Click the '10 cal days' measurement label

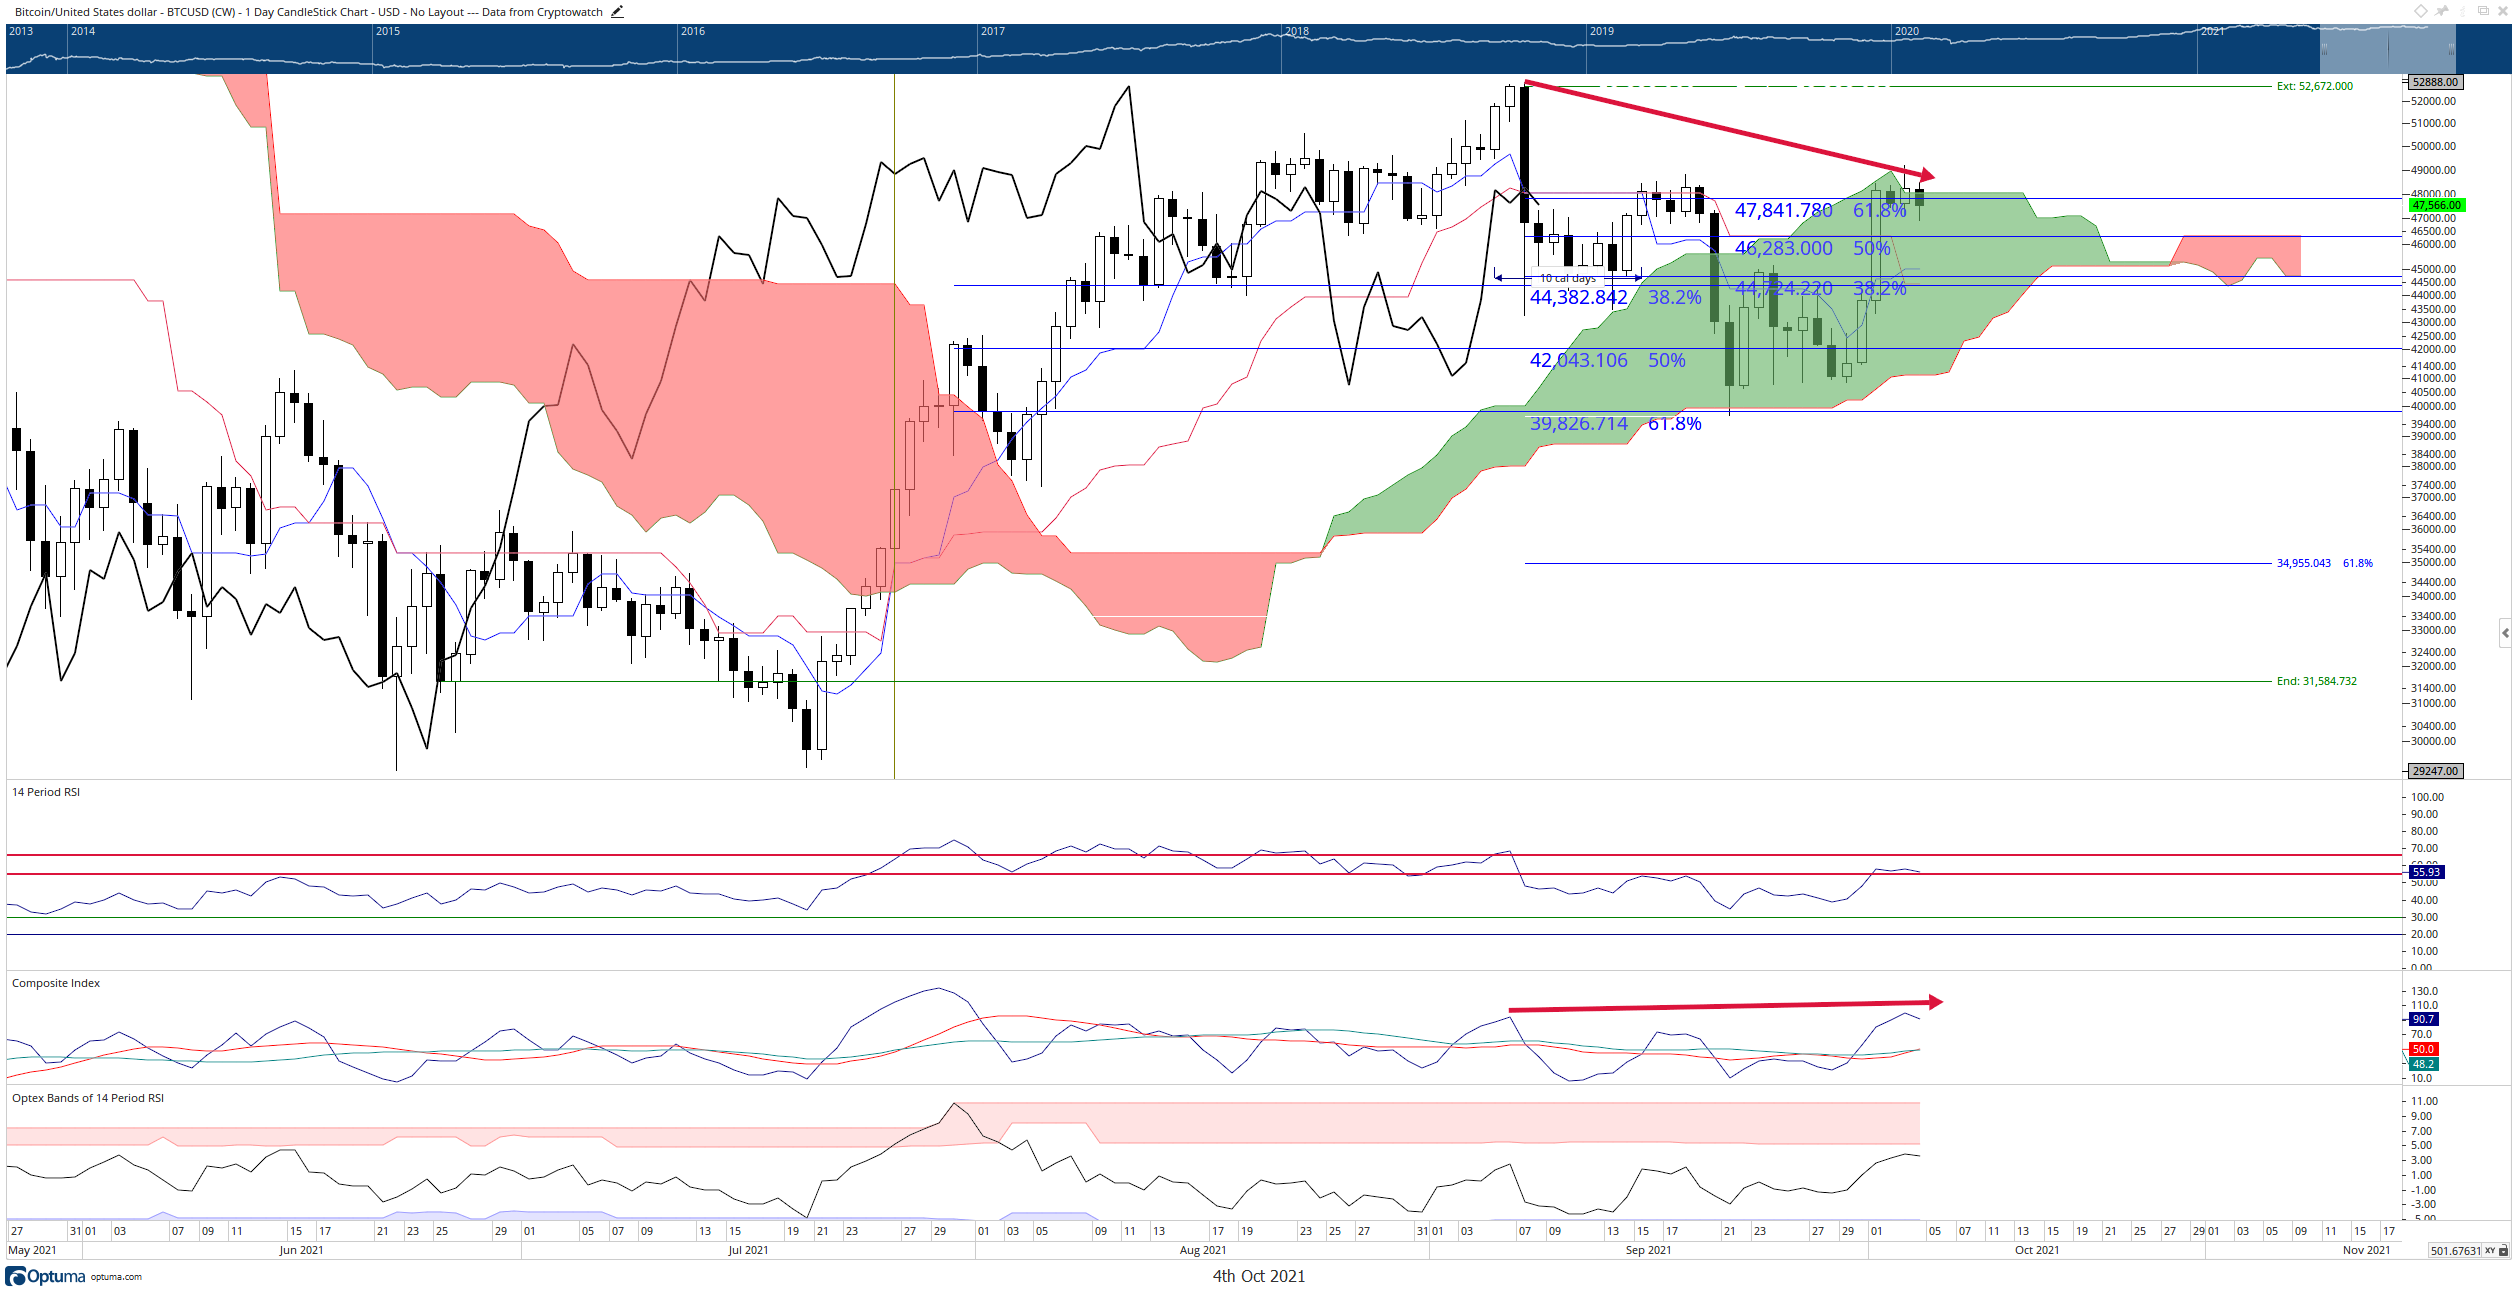click(x=1567, y=278)
